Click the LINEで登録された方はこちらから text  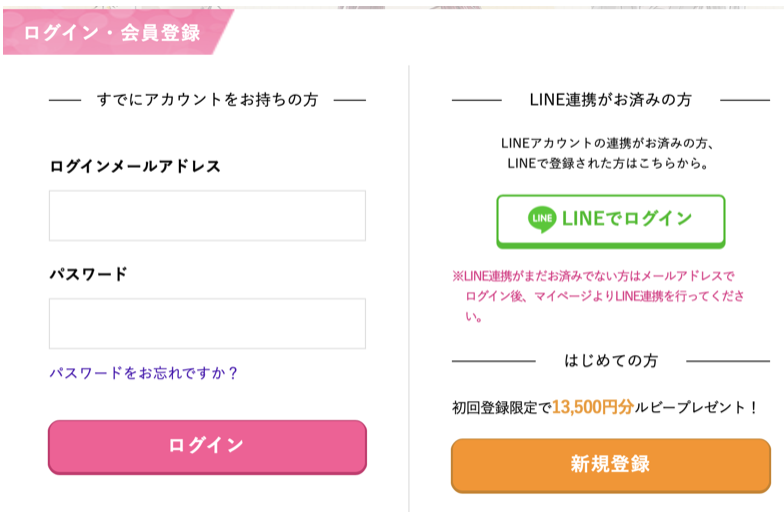[x=608, y=164]
